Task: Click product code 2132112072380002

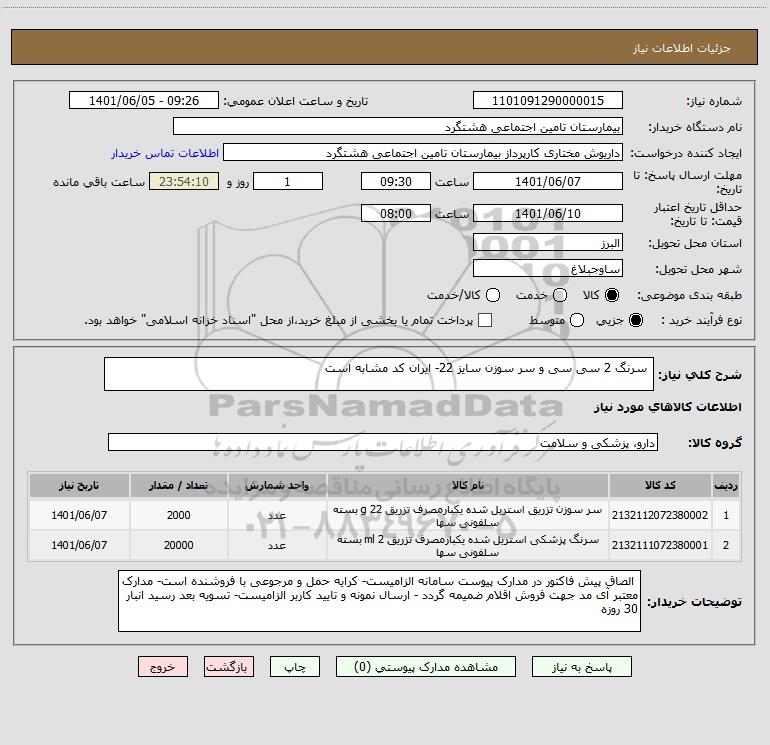Action: tap(660, 515)
